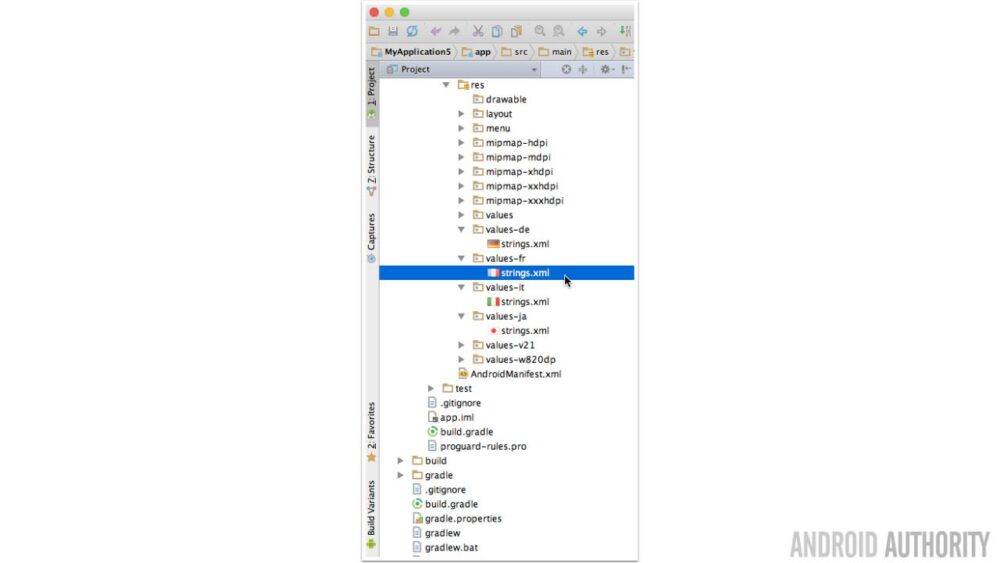Click the Cut scissors icon
Image resolution: width=1000 pixels, height=563 pixels.
[478, 31]
